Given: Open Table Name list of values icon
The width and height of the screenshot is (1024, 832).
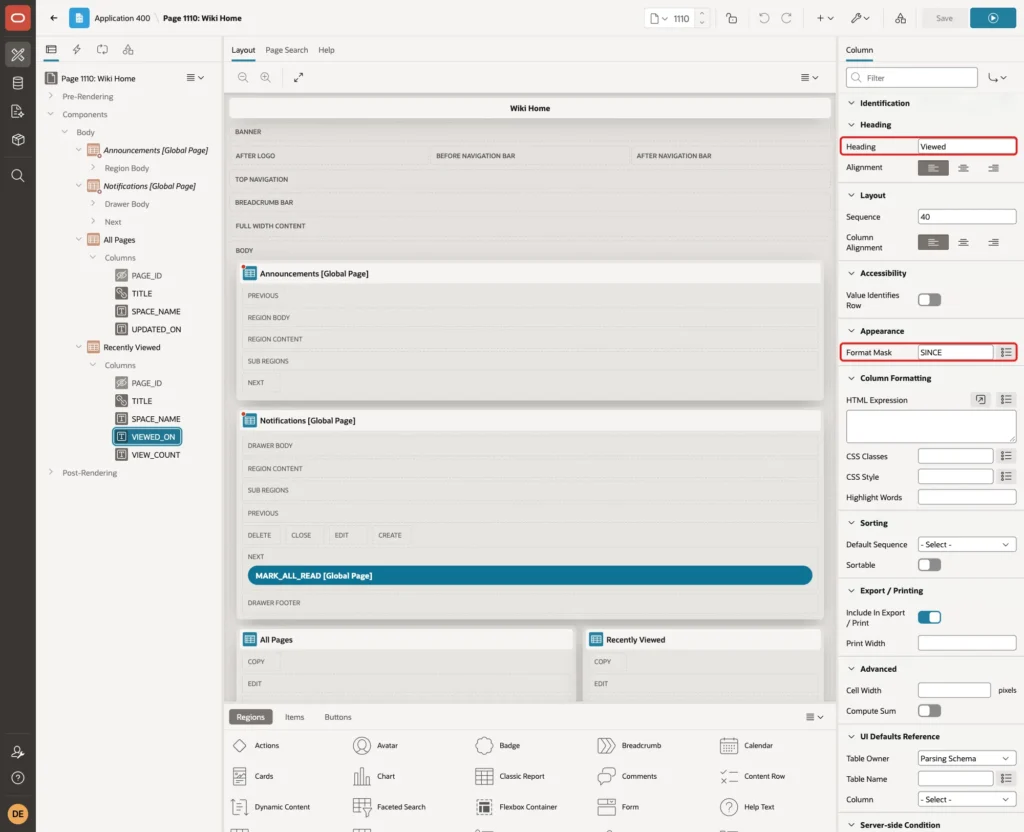Looking at the screenshot, I should 1006,778.
